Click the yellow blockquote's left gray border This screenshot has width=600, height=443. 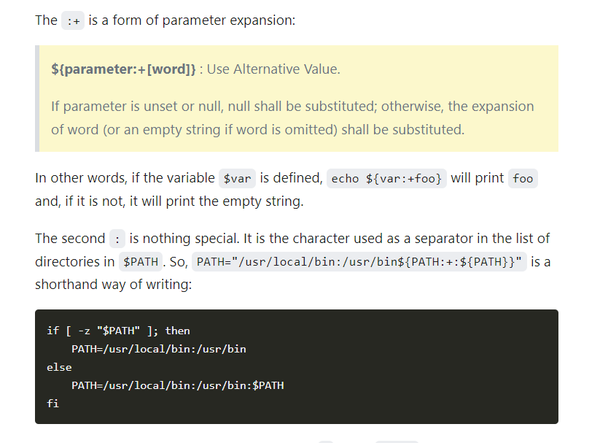tap(37, 98)
